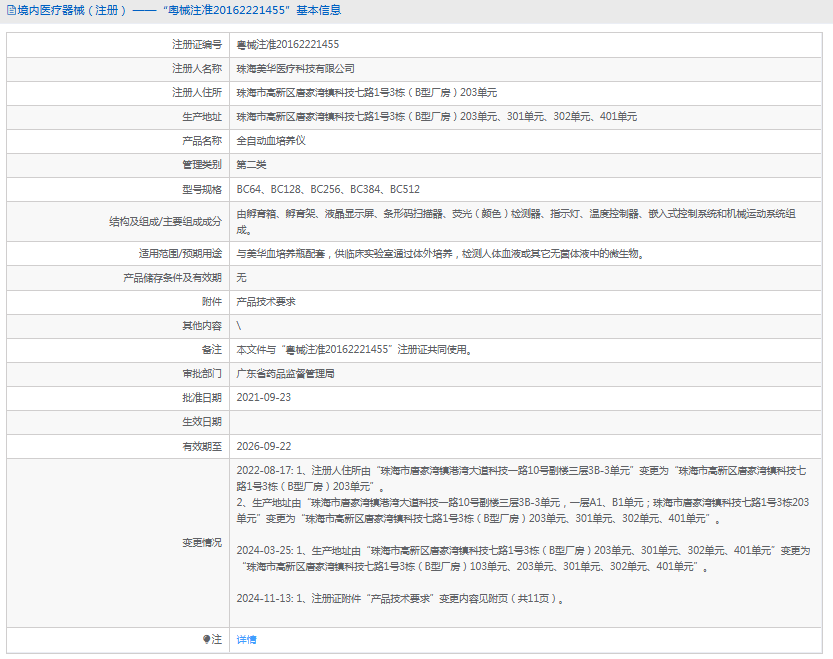The image size is (833, 659).
Task: Select expiry date 2026-09-22
Action: (264, 446)
